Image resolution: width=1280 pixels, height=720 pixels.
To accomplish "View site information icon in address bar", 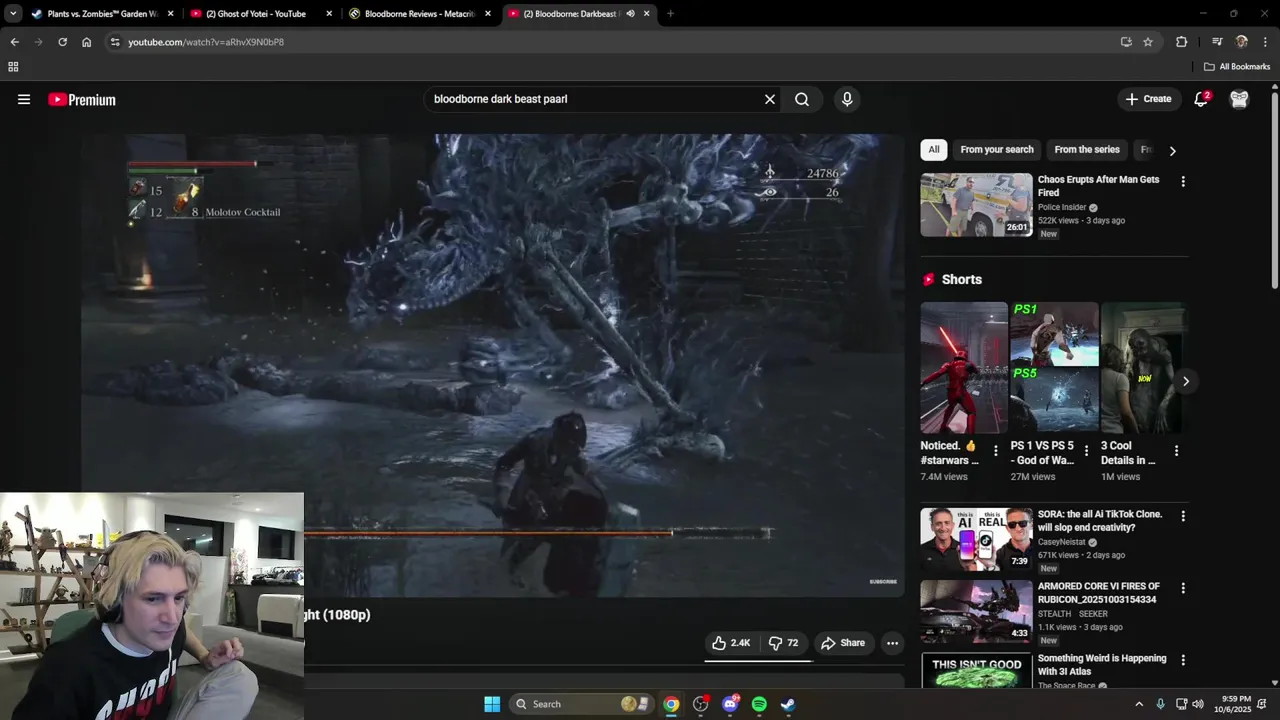I will [x=115, y=42].
